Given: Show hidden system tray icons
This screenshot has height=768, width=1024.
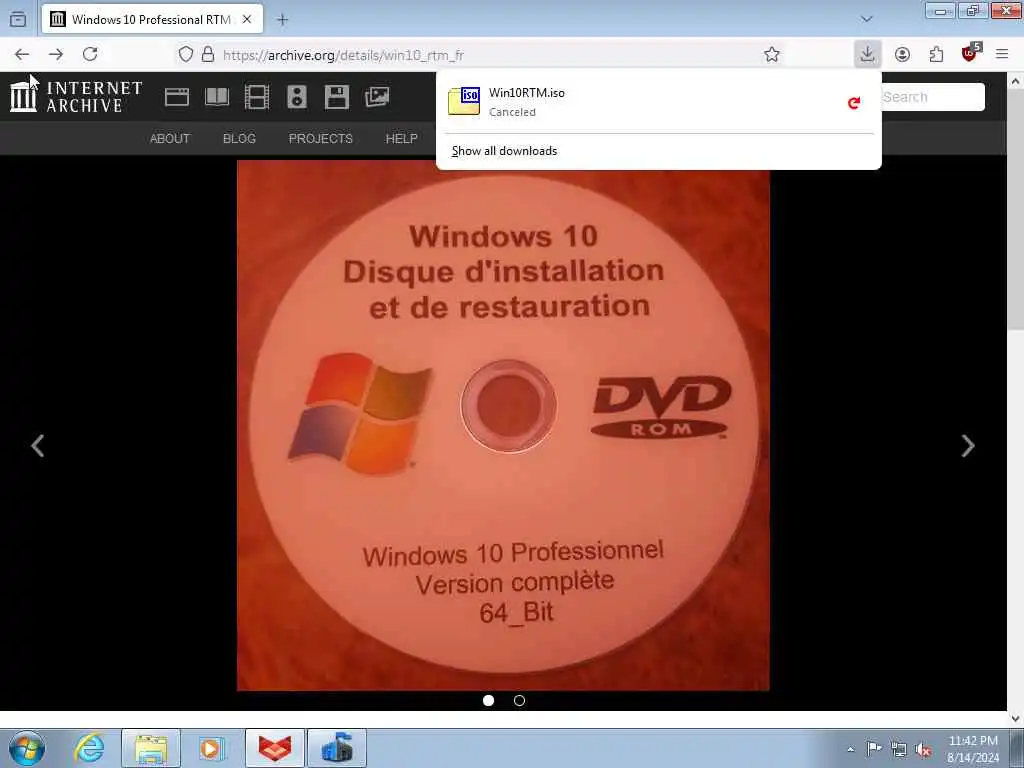Looking at the screenshot, I should pos(850,750).
